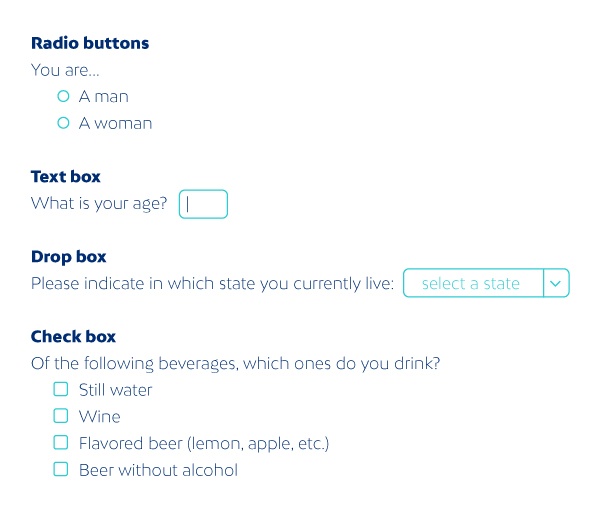Select the 'A man' radio button
Image resolution: width=600 pixels, height=507 pixels.
(x=63, y=97)
